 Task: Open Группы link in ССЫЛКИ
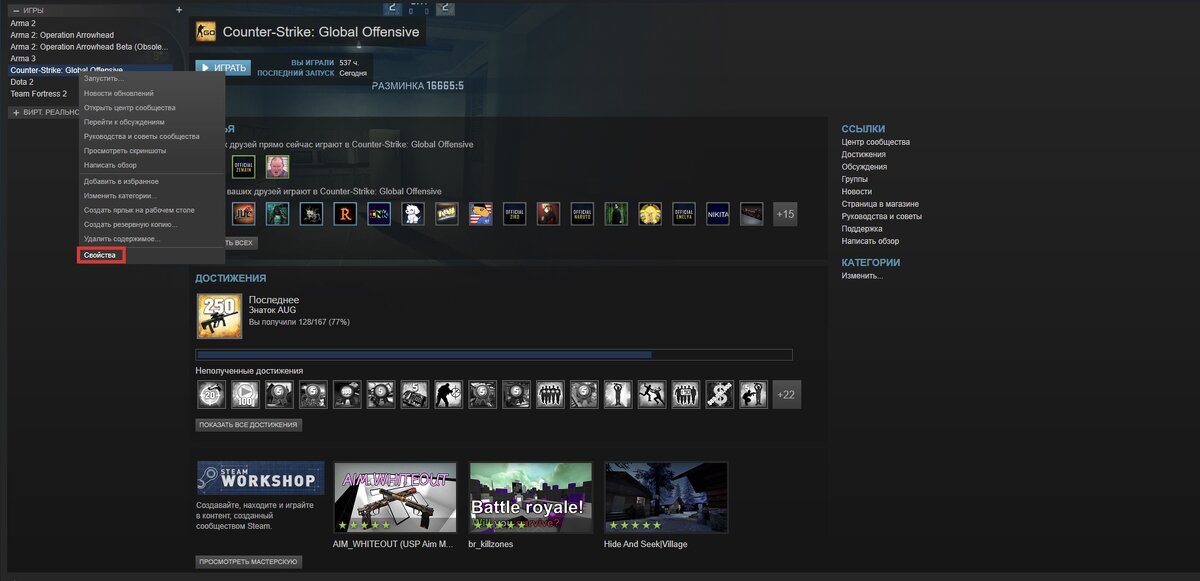(855, 179)
